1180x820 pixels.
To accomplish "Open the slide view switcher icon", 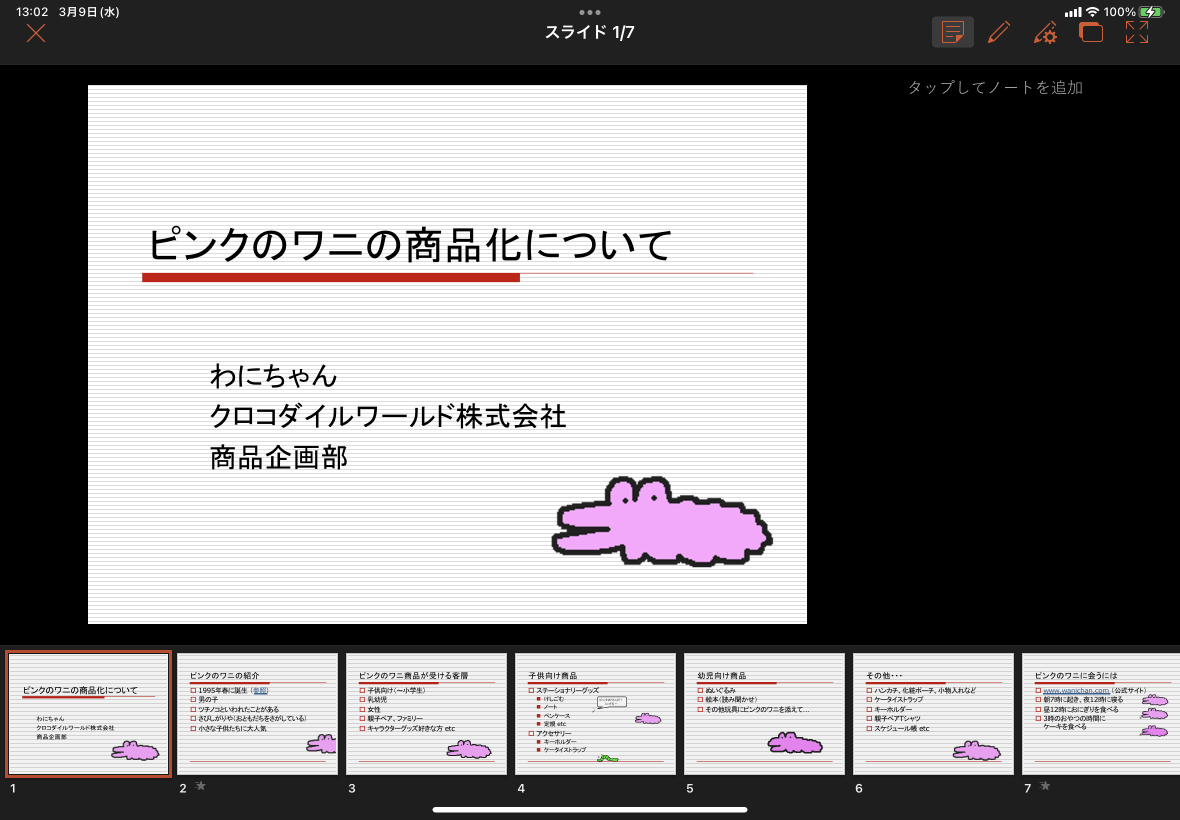I will point(1091,32).
